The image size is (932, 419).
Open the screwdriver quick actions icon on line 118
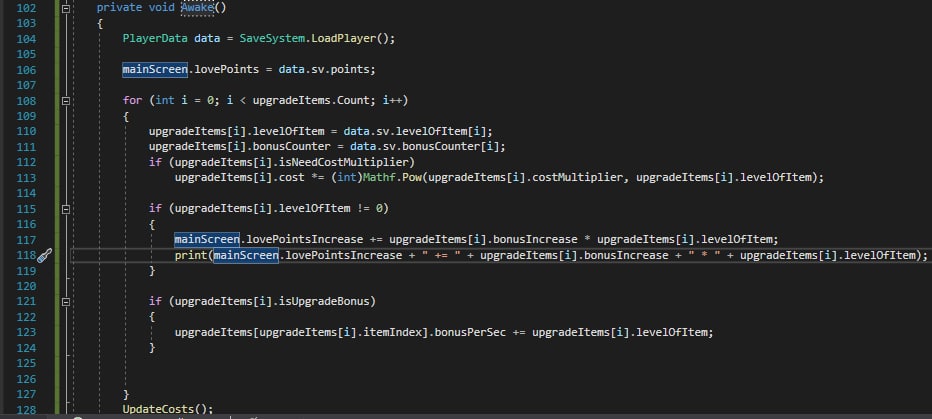45,256
